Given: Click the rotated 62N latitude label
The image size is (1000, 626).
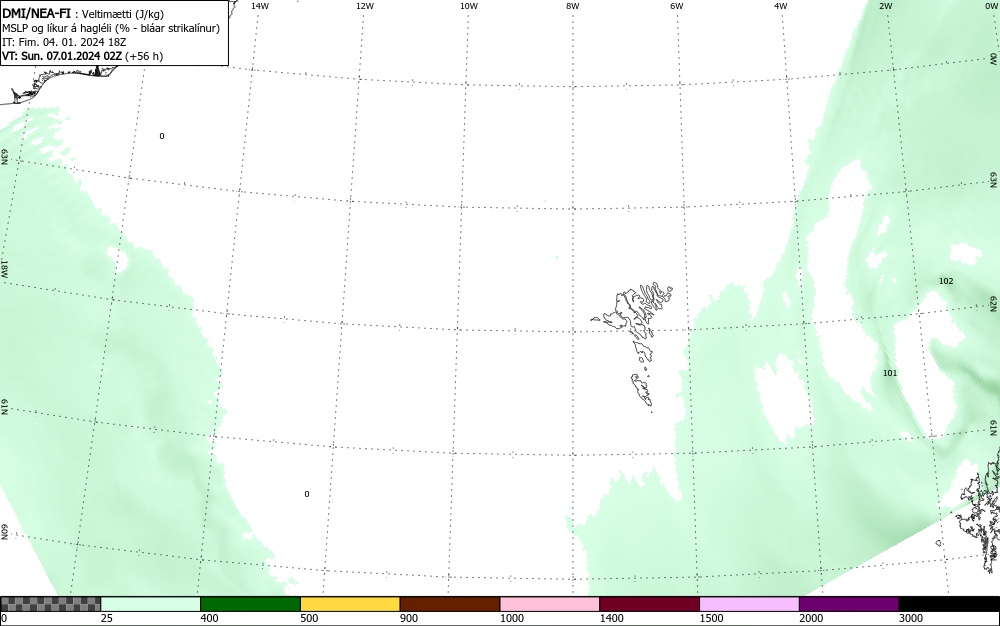Looking at the screenshot, I should point(994,304).
